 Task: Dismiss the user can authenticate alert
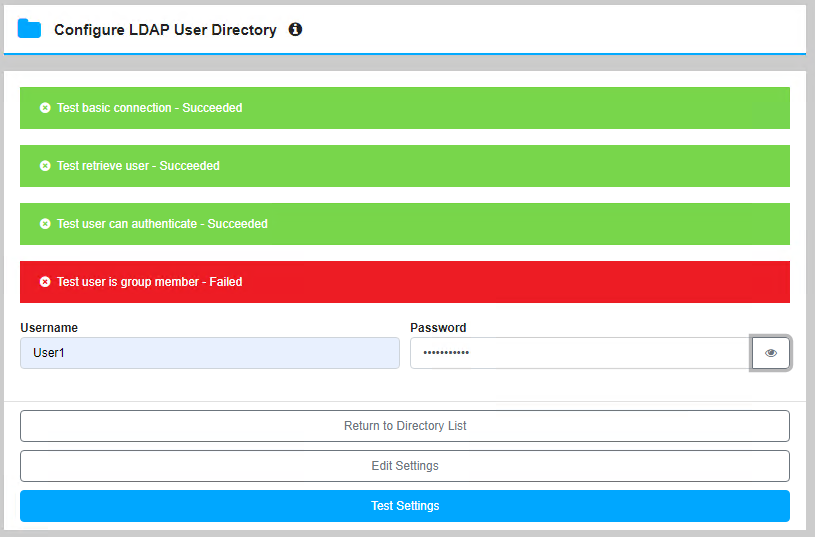(x=45, y=224)
